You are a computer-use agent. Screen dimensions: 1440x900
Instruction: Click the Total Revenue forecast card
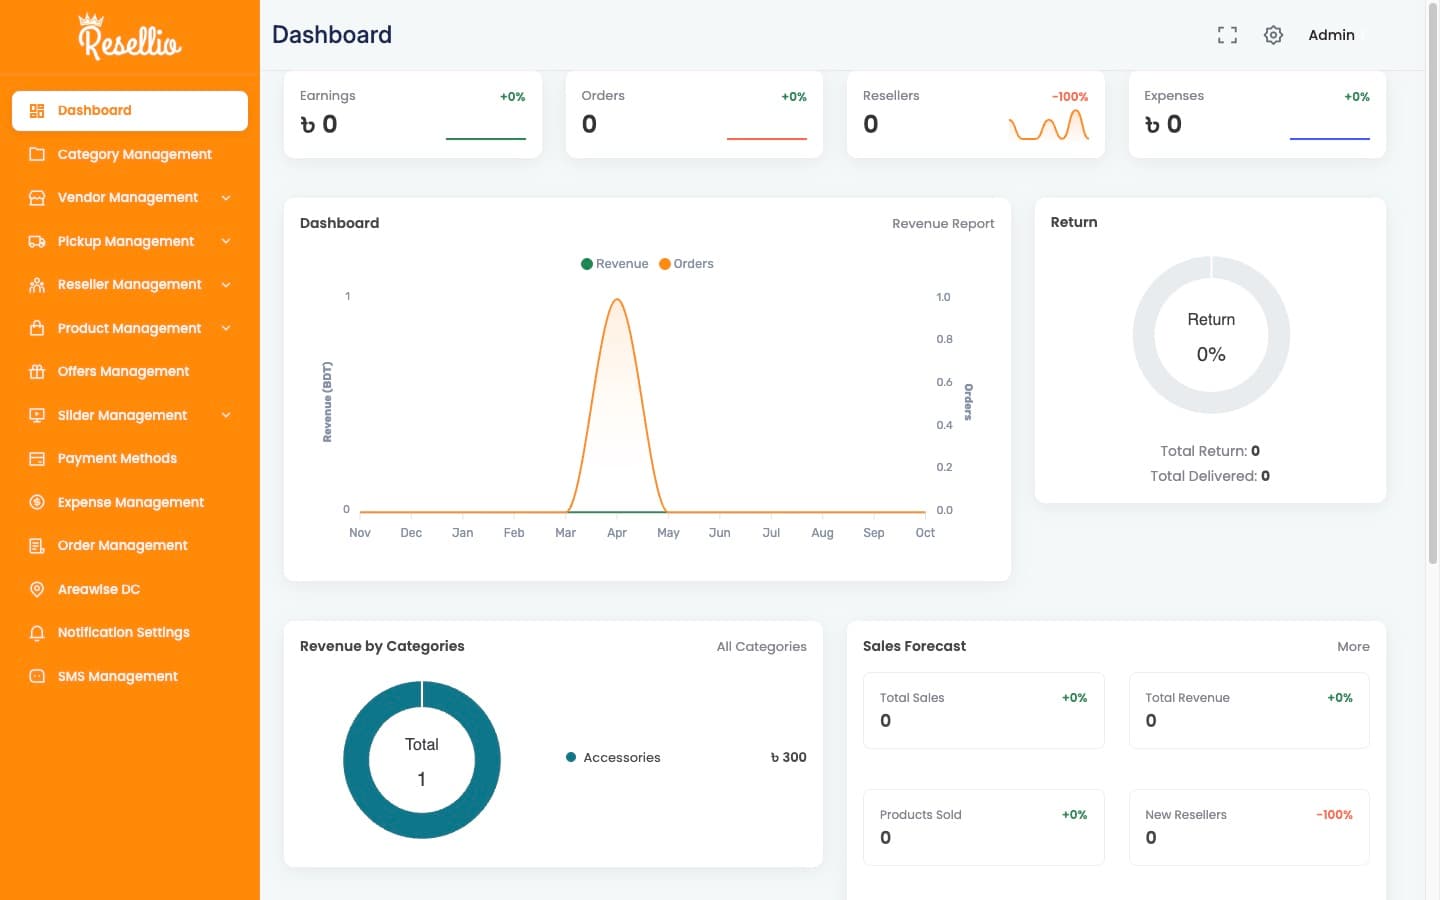point(1249,710)
